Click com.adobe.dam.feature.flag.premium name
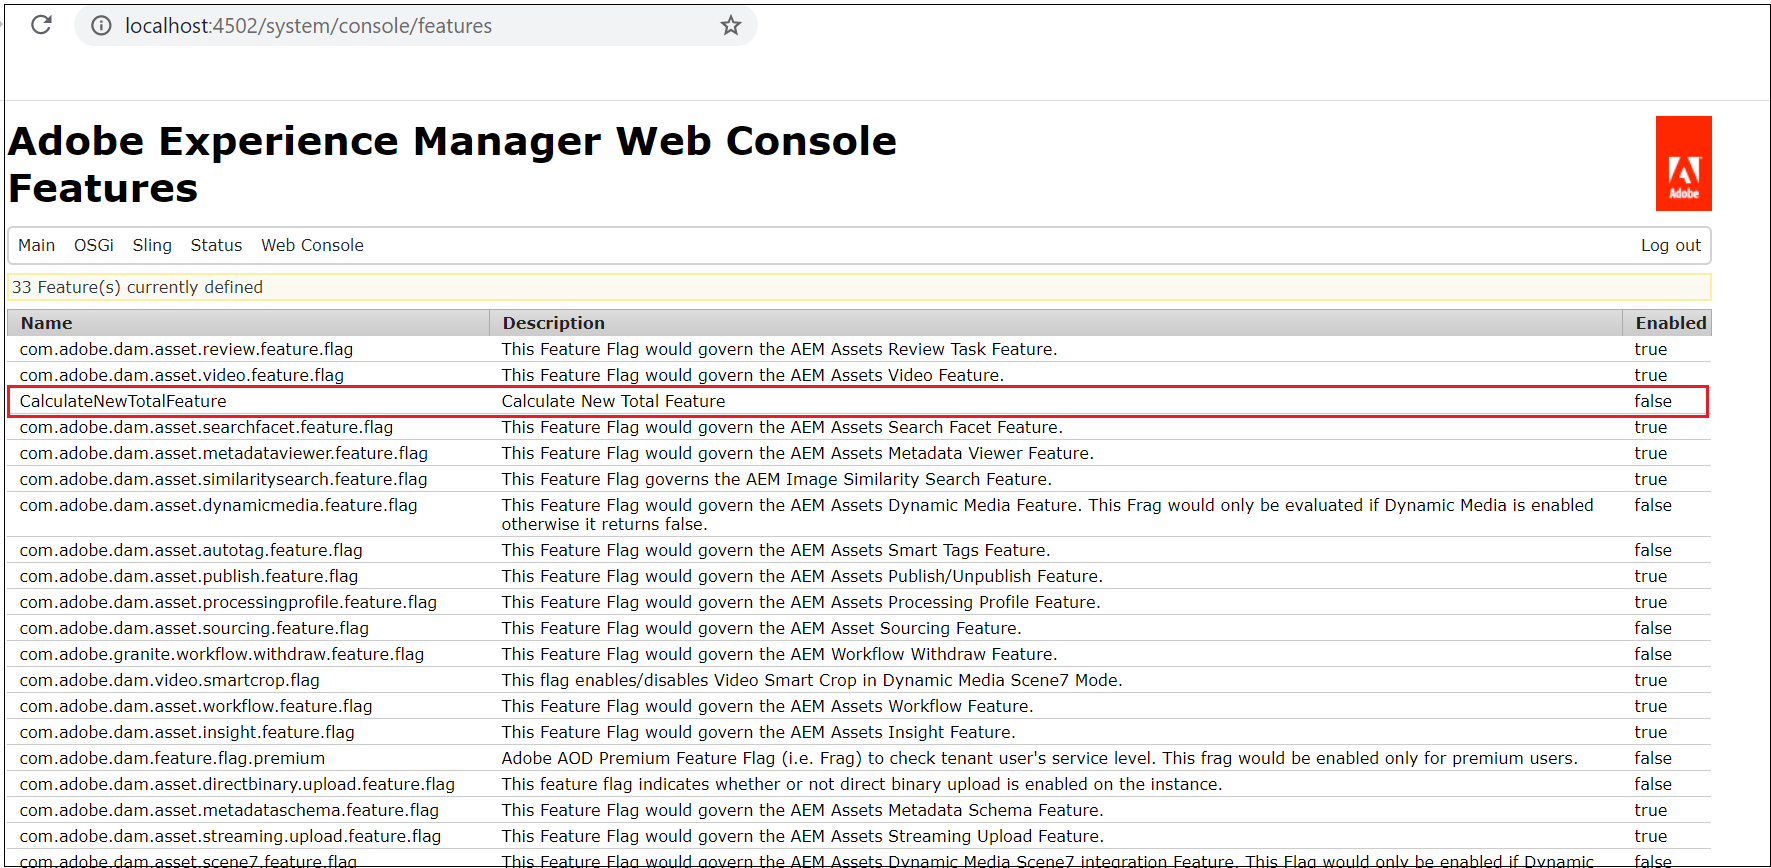Viewport: 1771px width, 868px height. (x=172, y=758)
